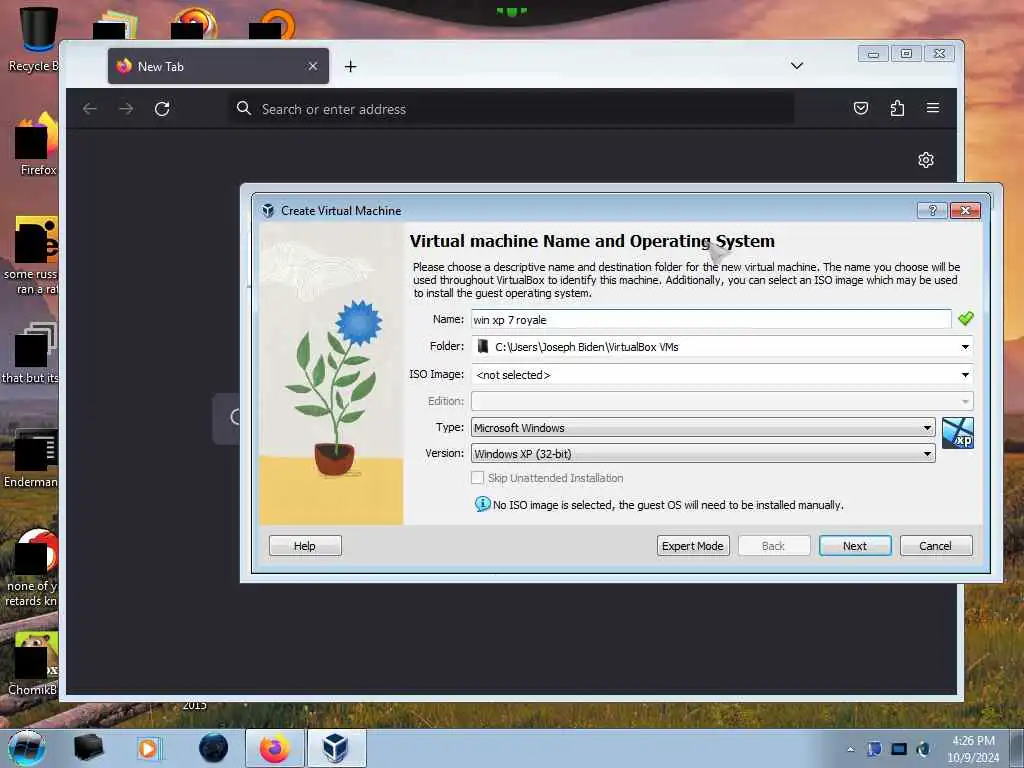The image size is (1024, 768).
Task: Open the list all tabs chevron in Firefox
Action: (797, 65)
